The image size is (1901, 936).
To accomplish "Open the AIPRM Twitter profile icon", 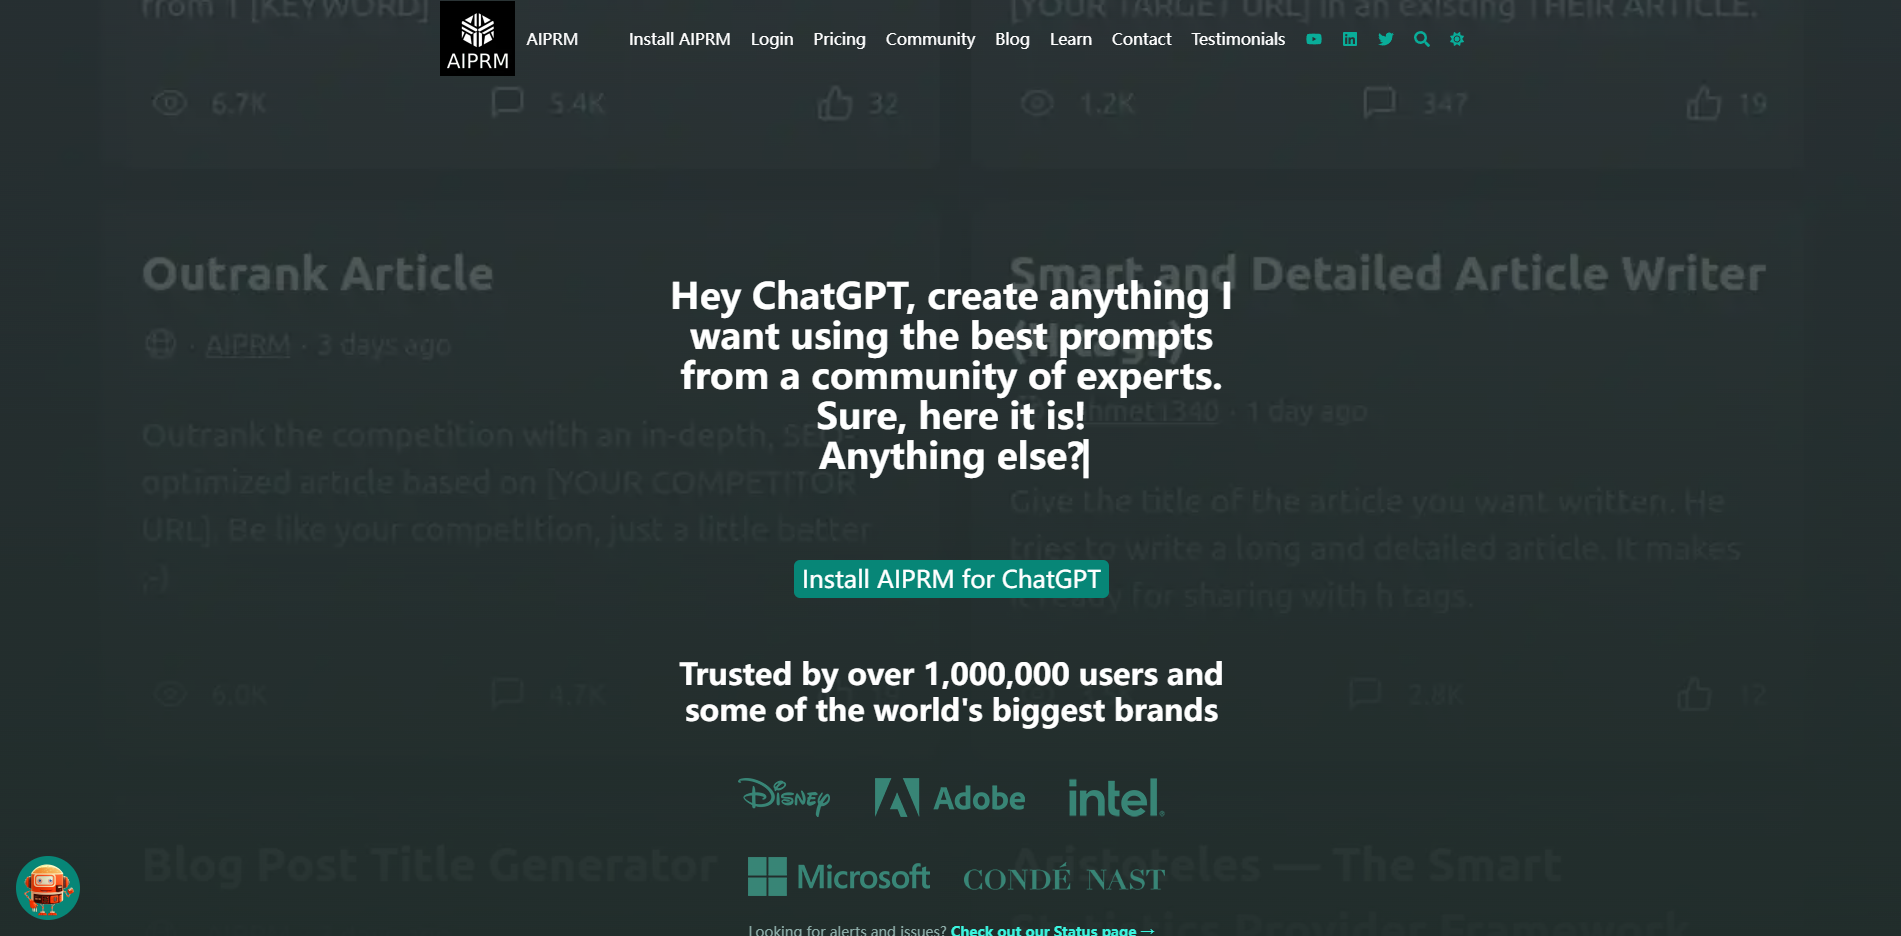I will tap(1385, 39).
